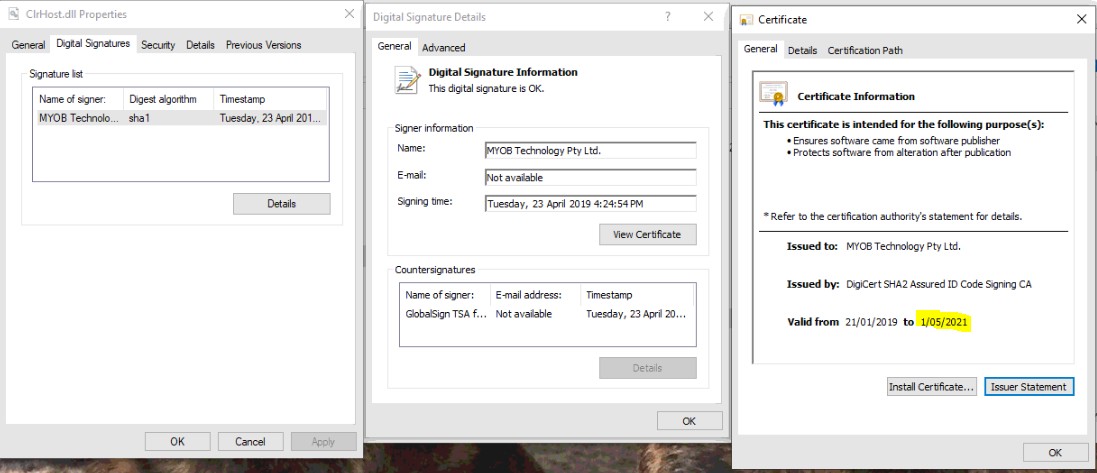Close the Digital Signature Details dialog

pos(708,16)
